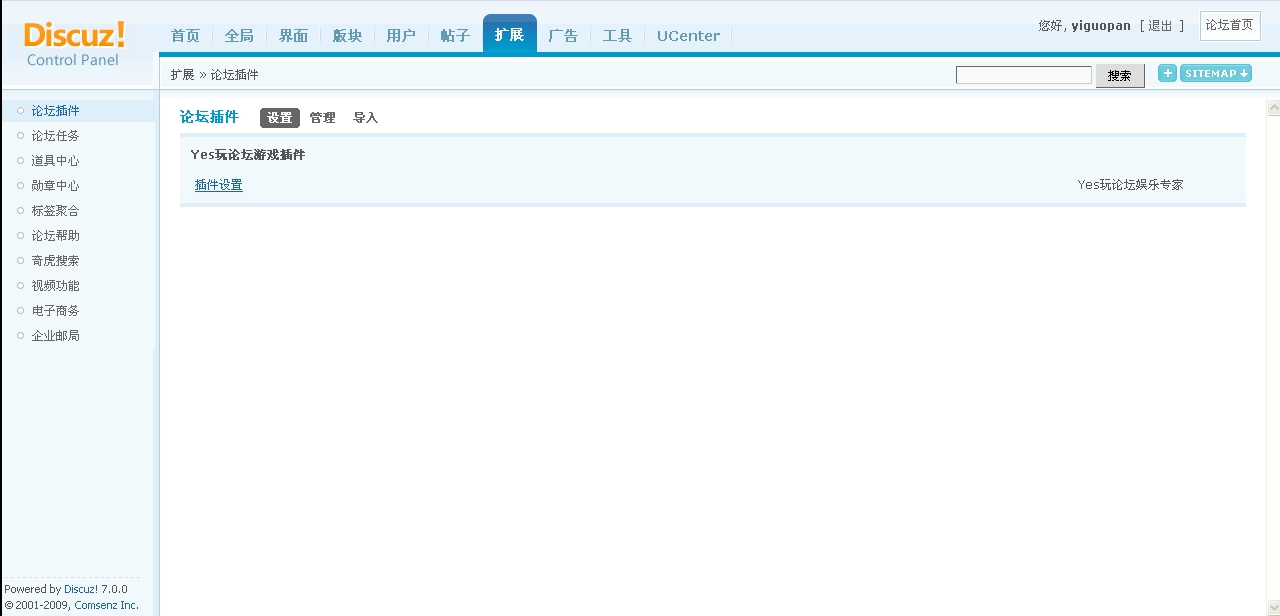Image resolution: width=1280 pixels, height=616 pixels.
Task: Open the 插件设置 link
Action: pos(218,185)
